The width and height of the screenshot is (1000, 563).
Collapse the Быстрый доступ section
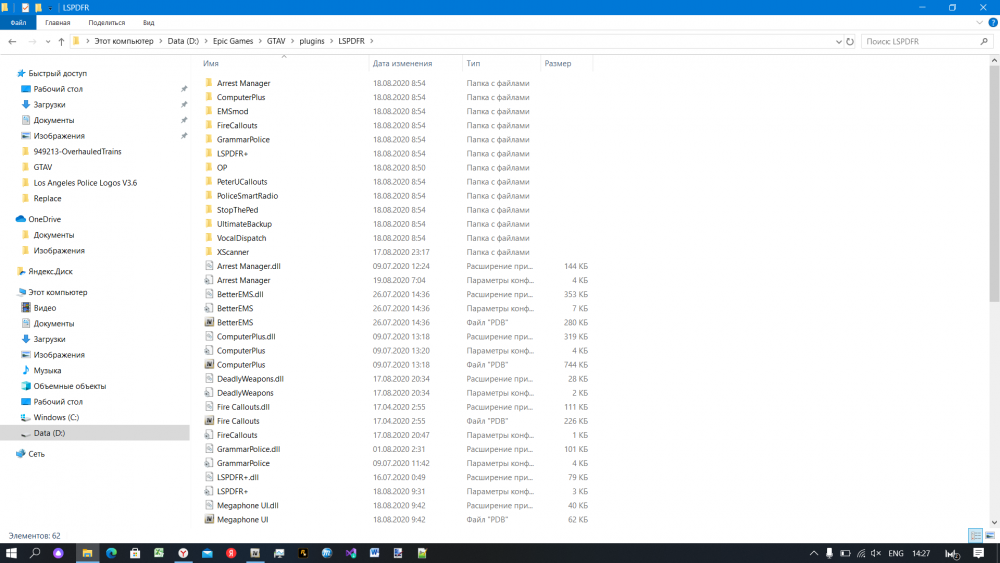10,74
